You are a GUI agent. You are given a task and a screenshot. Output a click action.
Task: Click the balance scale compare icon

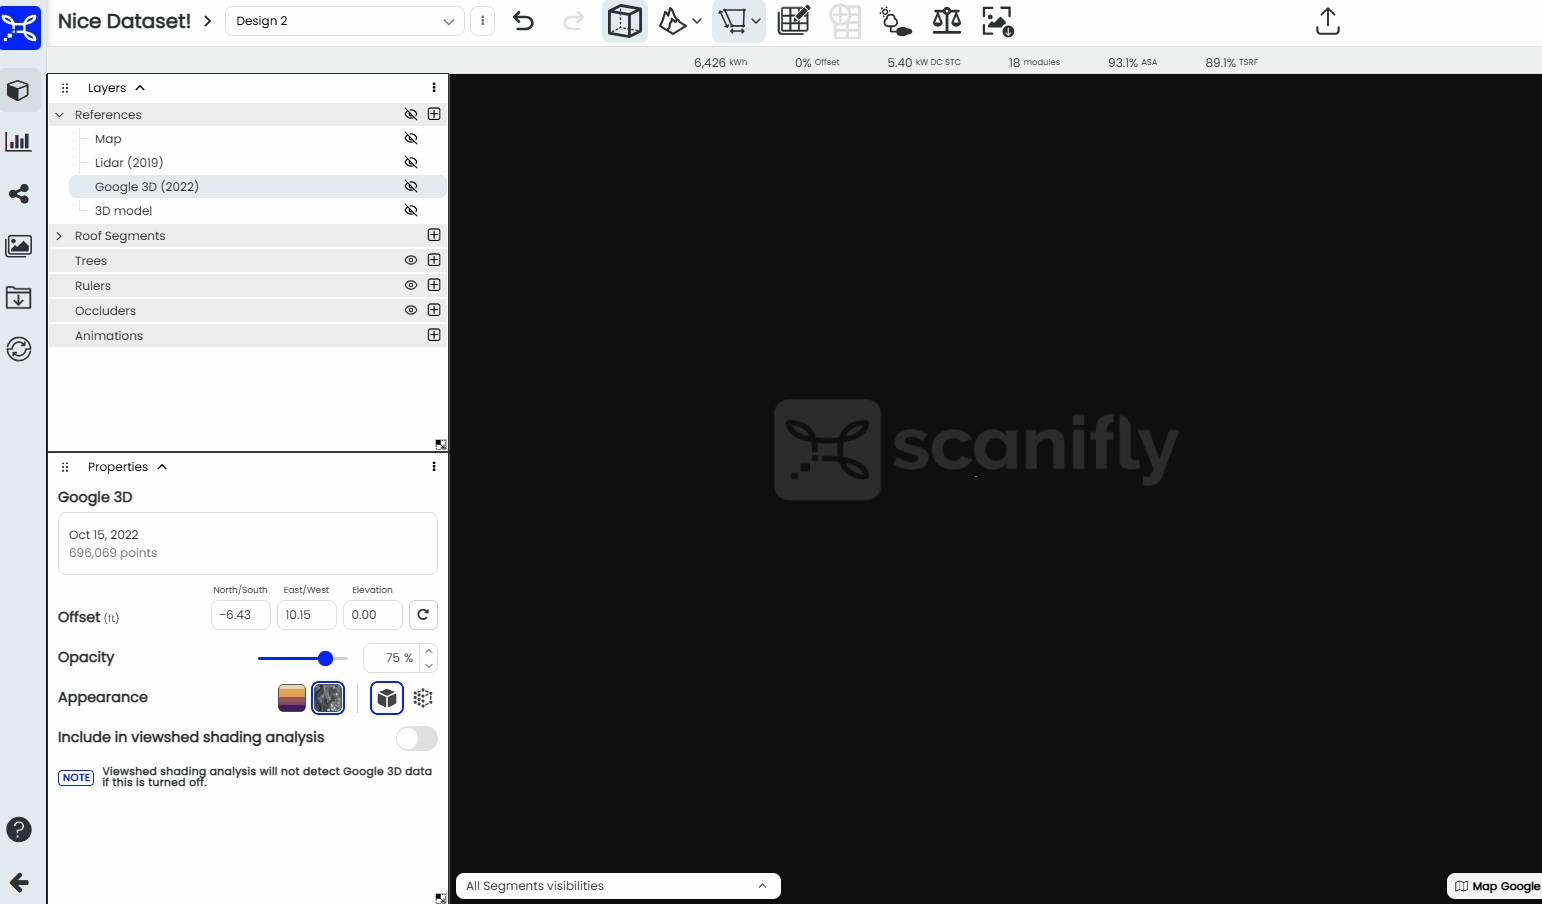pyautogui.click(x=946, y=21)
